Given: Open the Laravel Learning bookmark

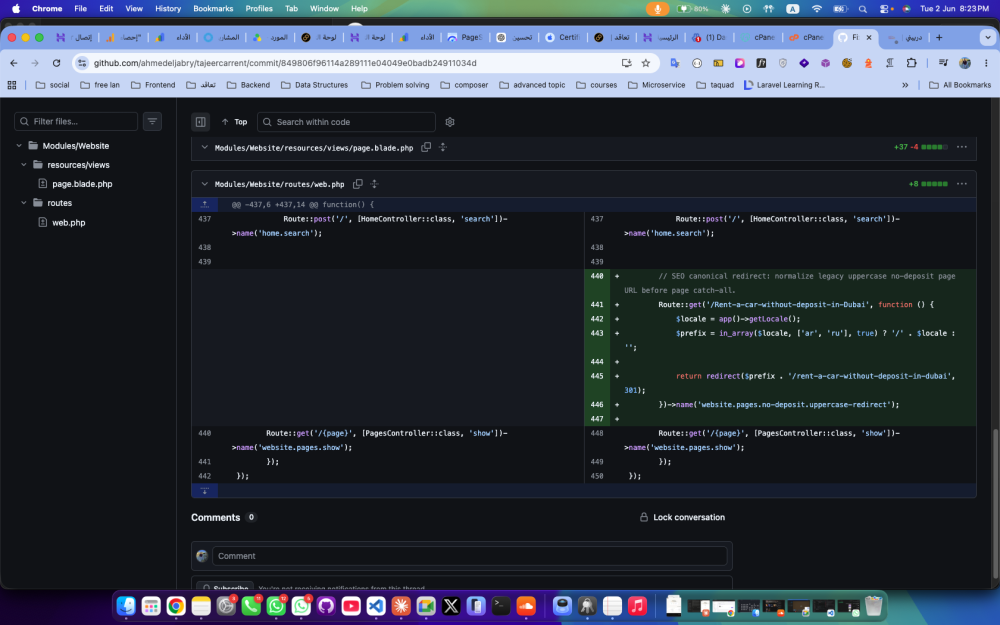Looking at the screenshot, I should point(784,85).
